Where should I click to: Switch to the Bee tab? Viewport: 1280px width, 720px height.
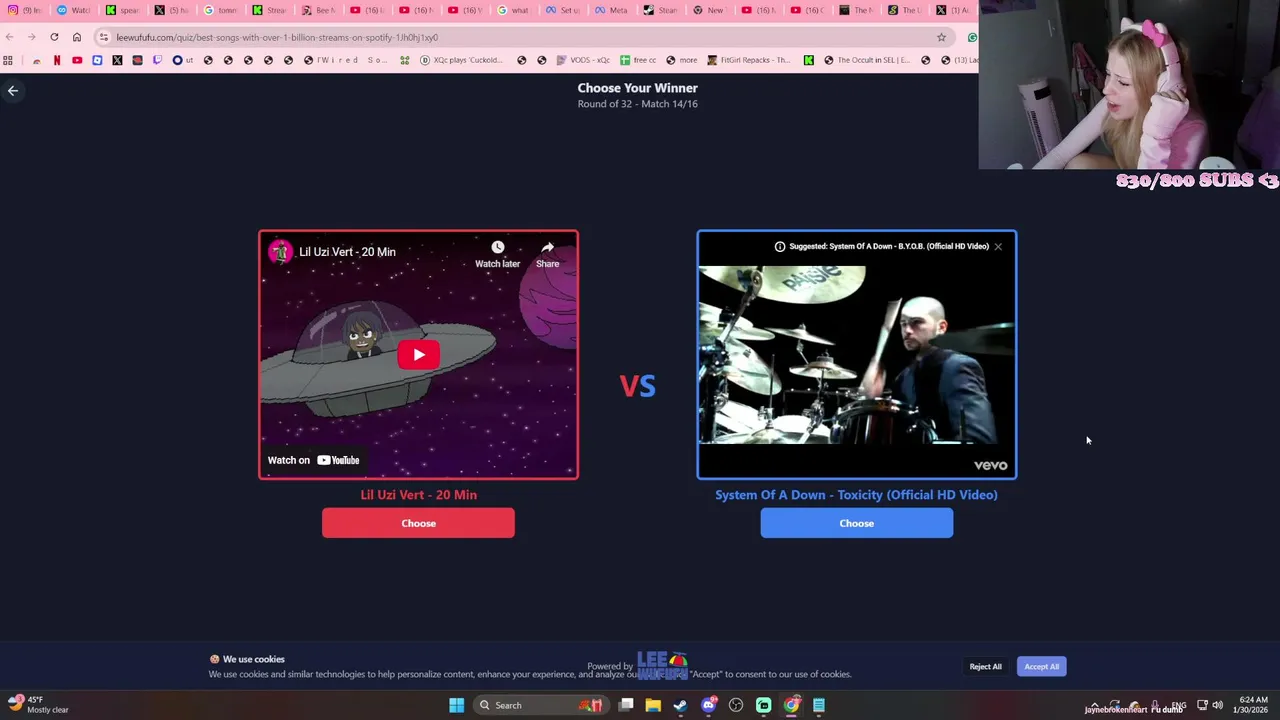tap(318, 10)
